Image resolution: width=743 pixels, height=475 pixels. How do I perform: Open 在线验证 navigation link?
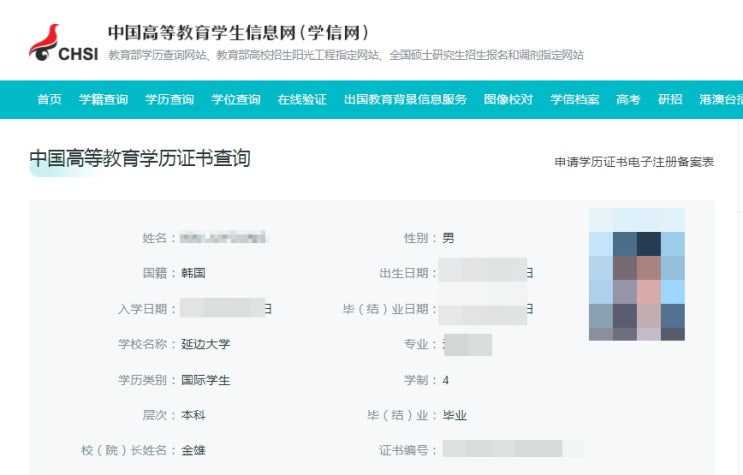click(x=302, y=99)
